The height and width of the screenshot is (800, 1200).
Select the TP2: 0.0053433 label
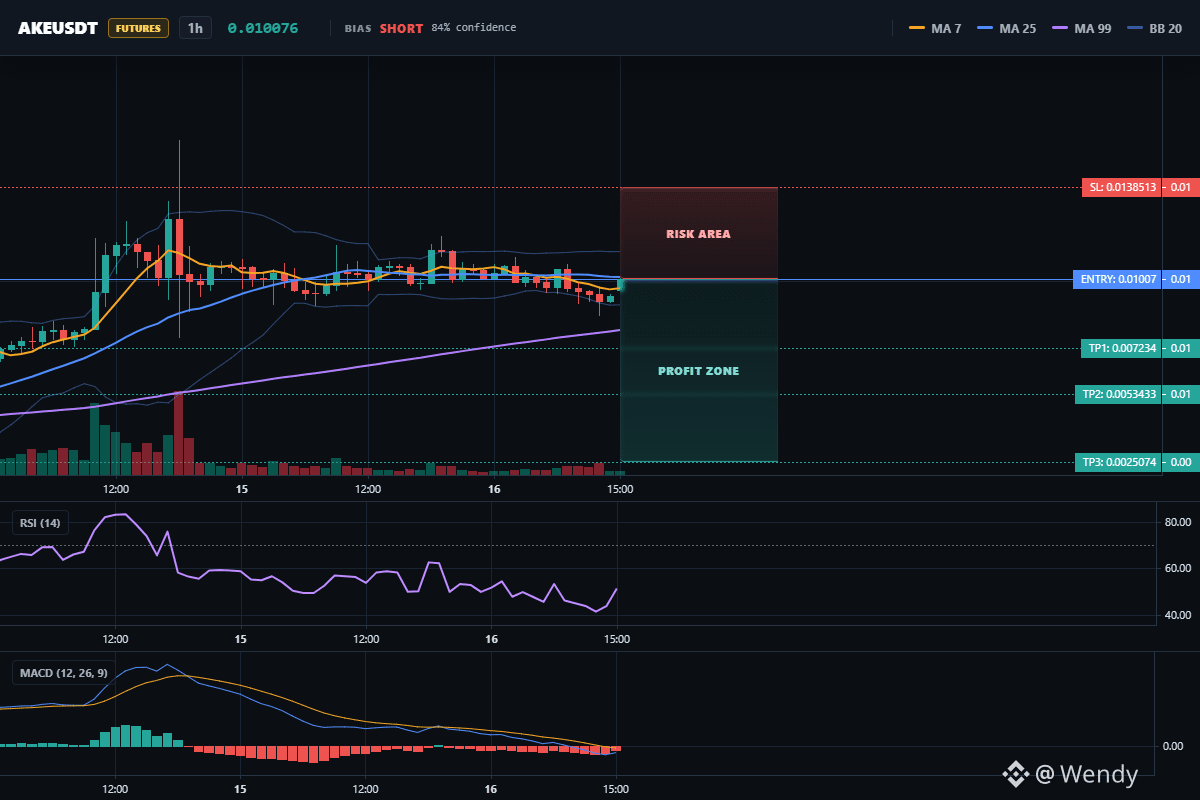1118,394
